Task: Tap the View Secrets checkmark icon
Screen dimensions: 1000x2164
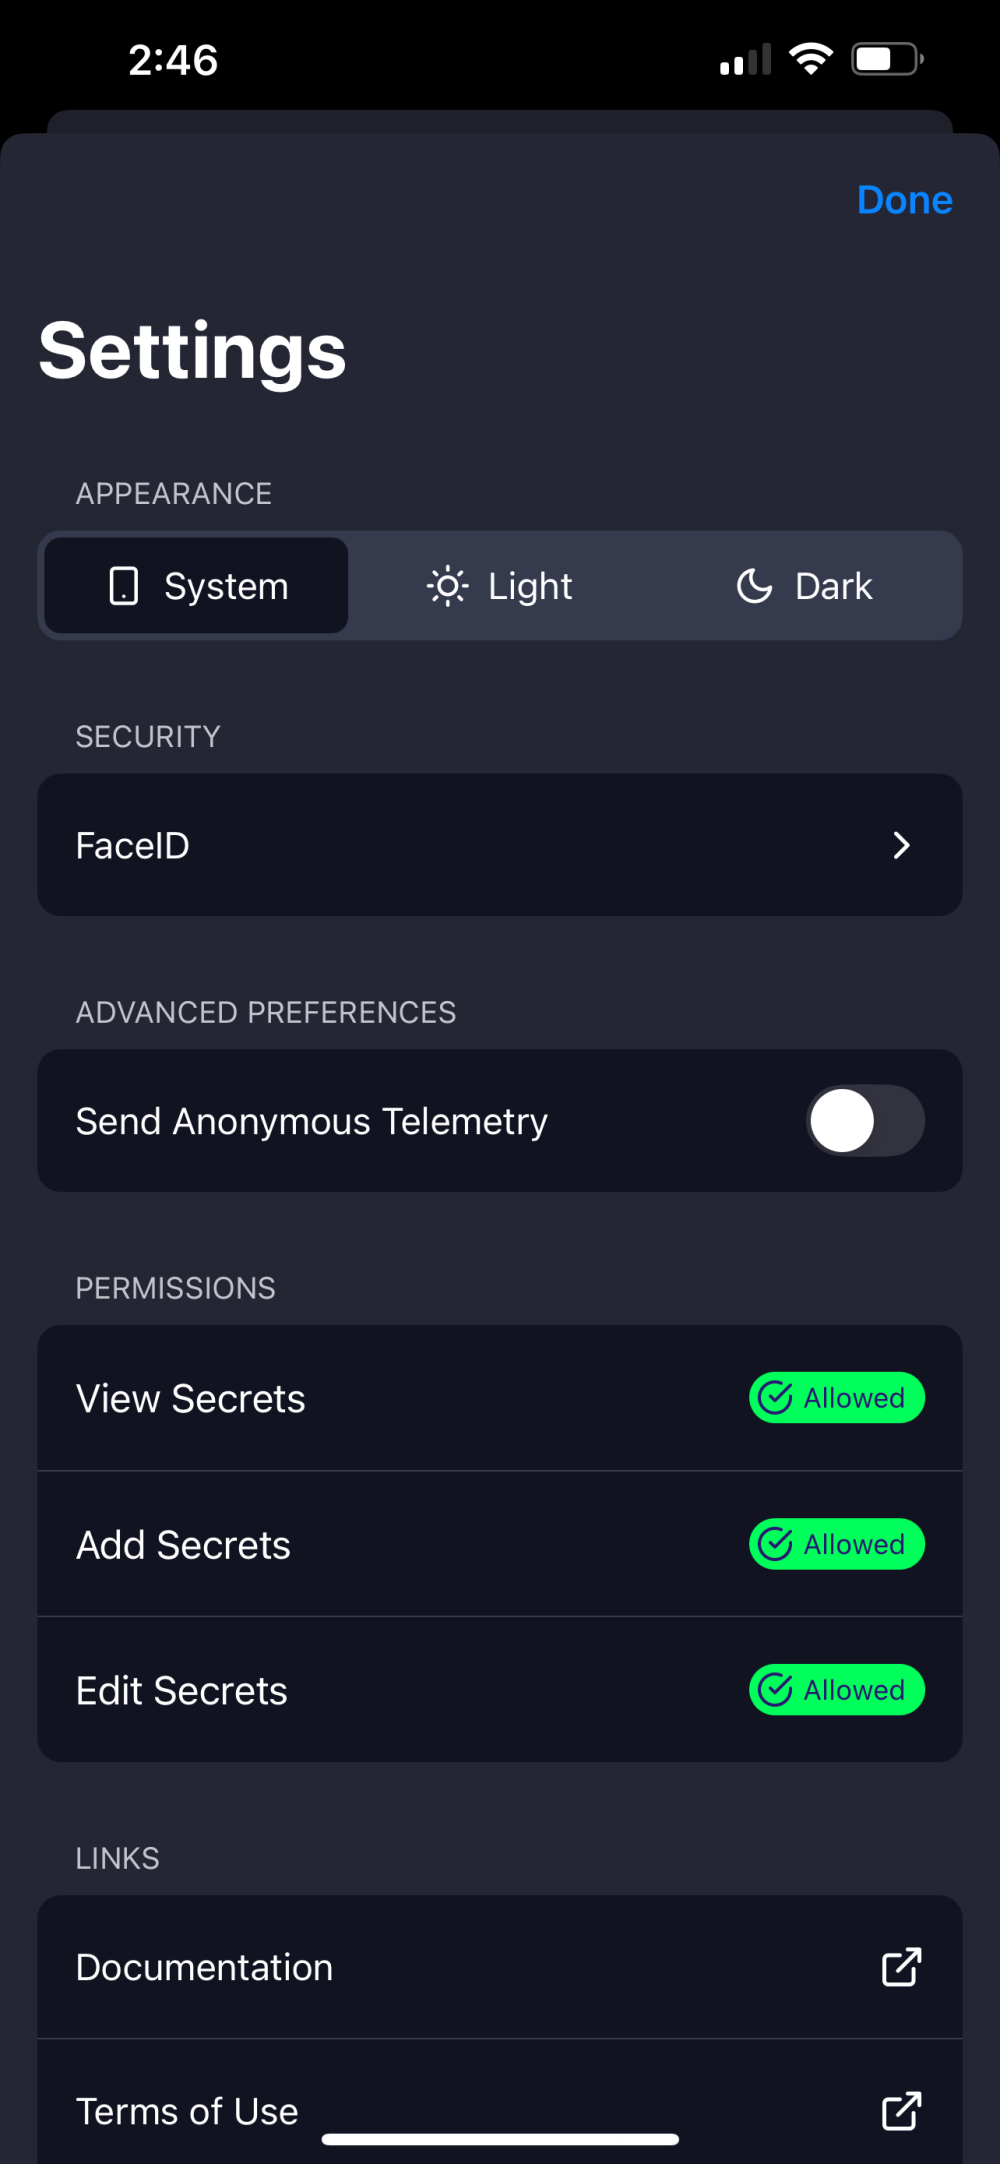Action: click(776, 1398)
